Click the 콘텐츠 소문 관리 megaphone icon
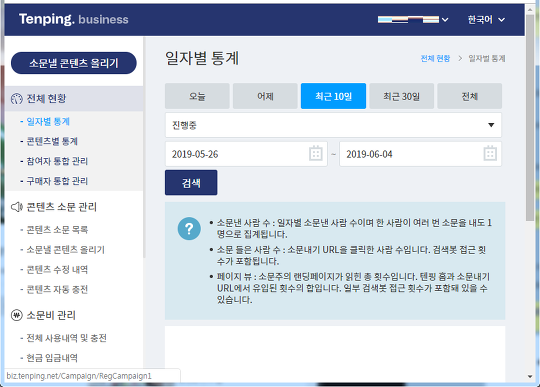This screenshot has height=387, width=540. coord(17,207)
